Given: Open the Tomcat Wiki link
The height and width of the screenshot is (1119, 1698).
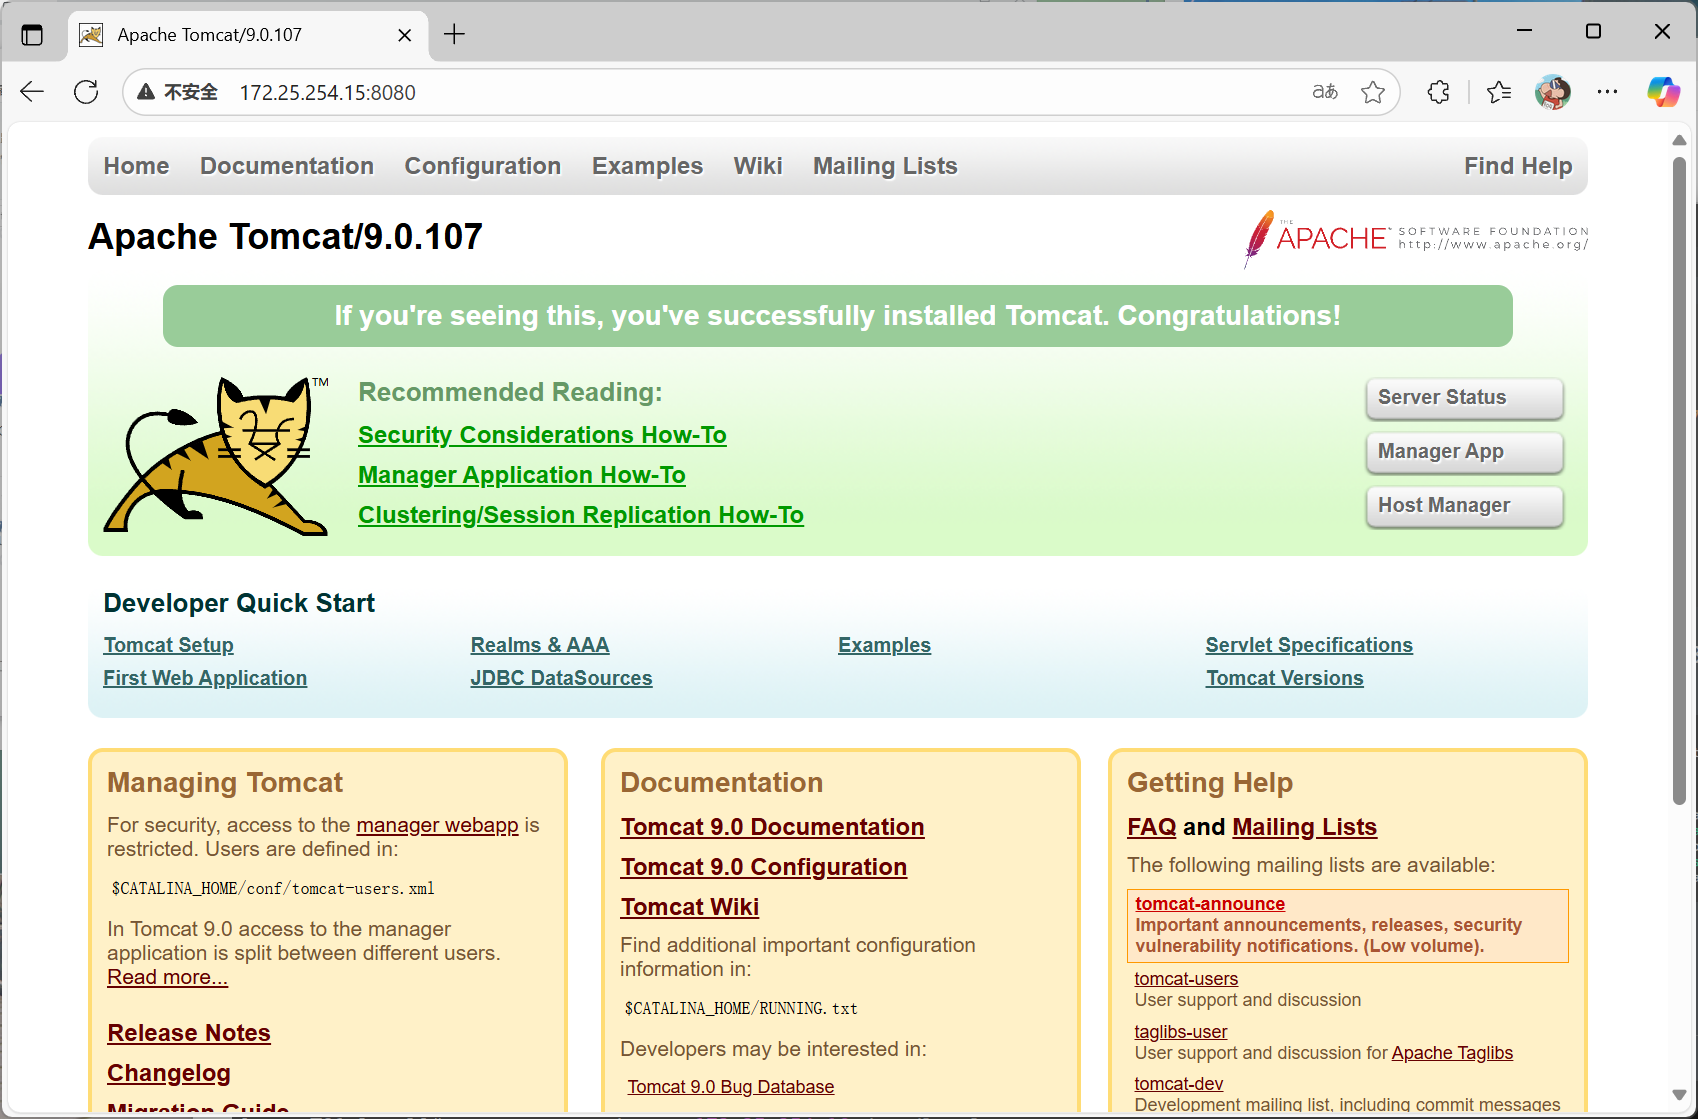Looking at the screenshot, I should click(689, 907).
